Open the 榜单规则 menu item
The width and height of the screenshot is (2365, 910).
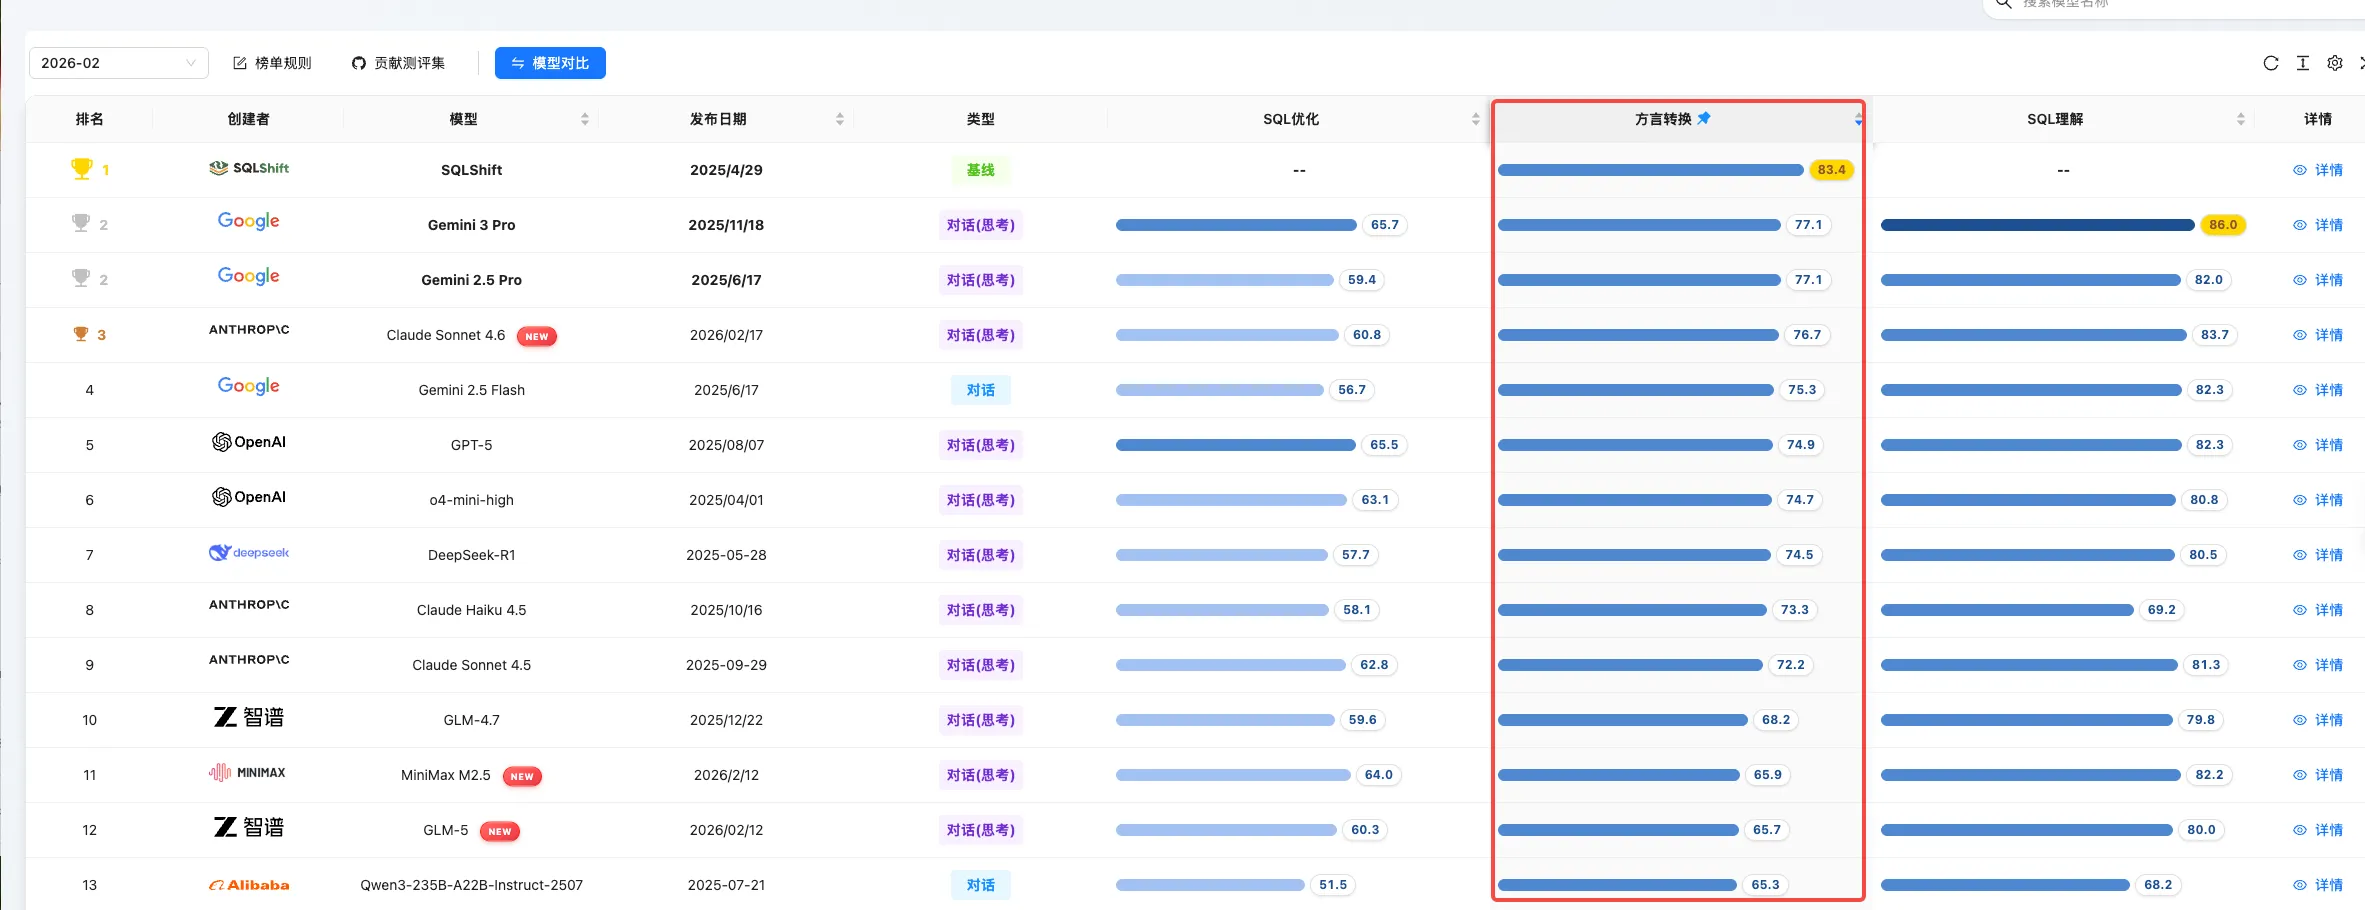tap(273, 63)
